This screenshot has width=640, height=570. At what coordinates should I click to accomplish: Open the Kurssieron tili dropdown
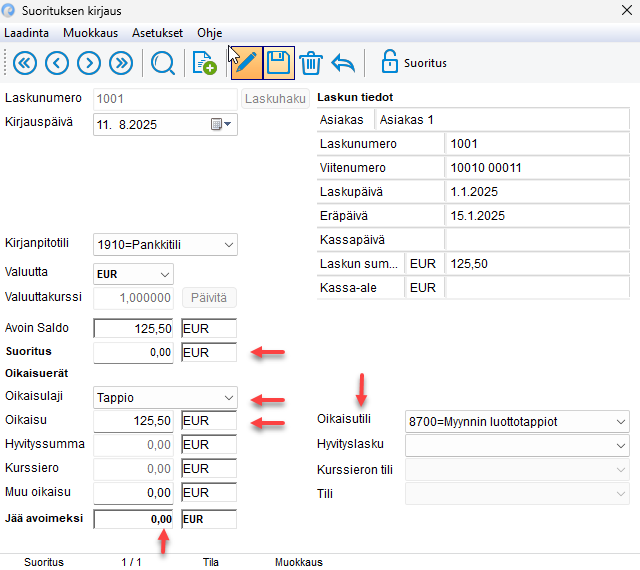[621, 470]
